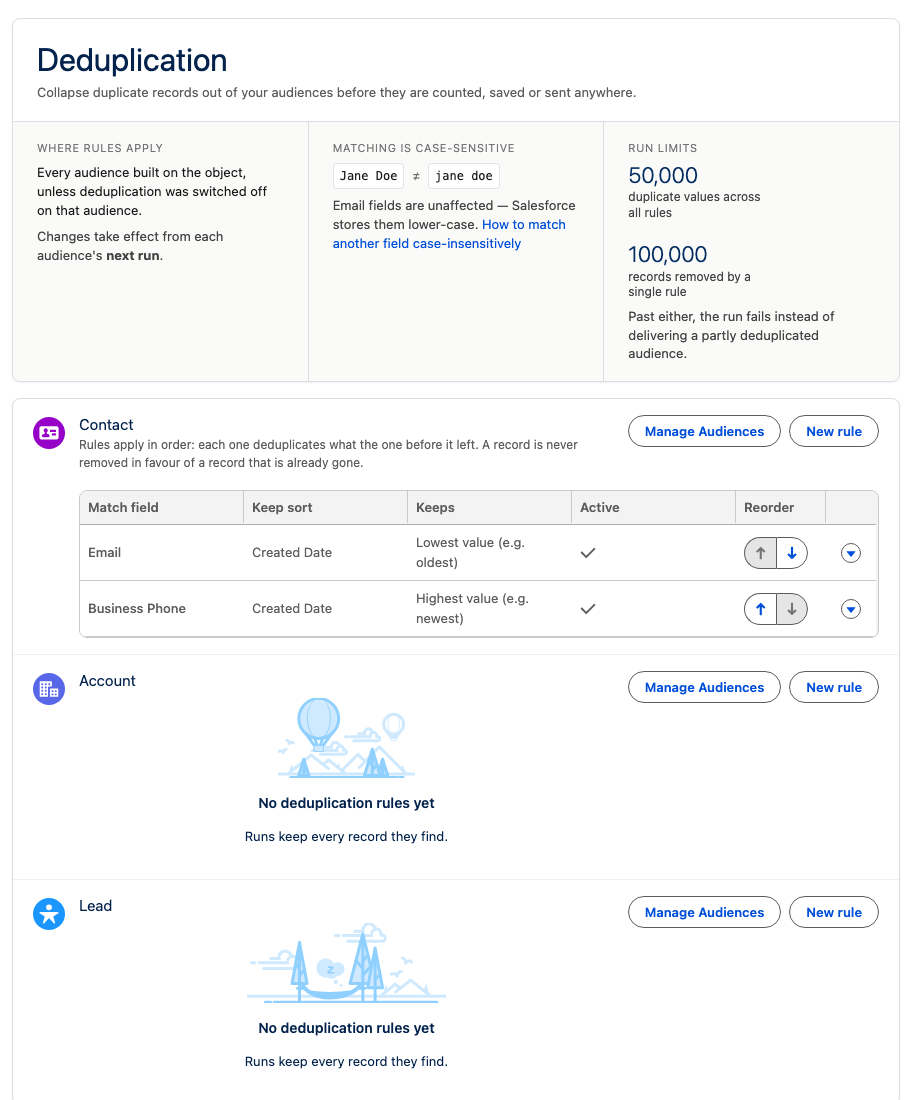Screen dimensions: 920x1100
Task: Open the case-insensitive matching help link
Action: (x=449, y=234)
